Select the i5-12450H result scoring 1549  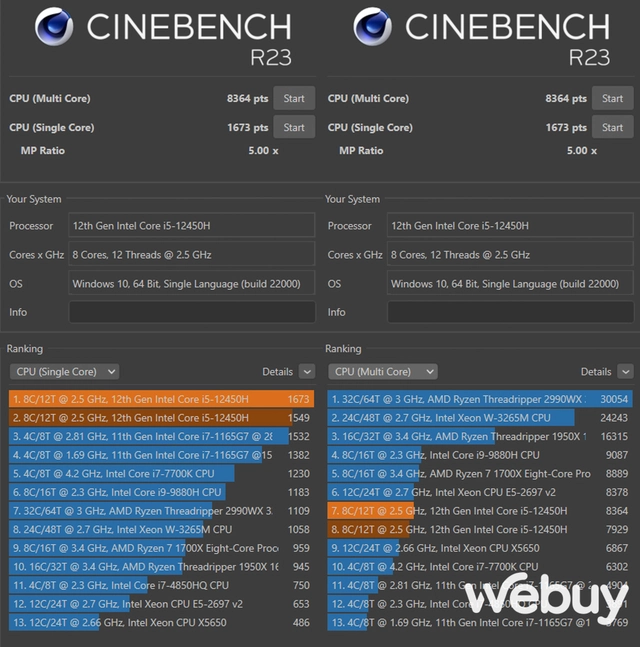[x=160, y=417]
